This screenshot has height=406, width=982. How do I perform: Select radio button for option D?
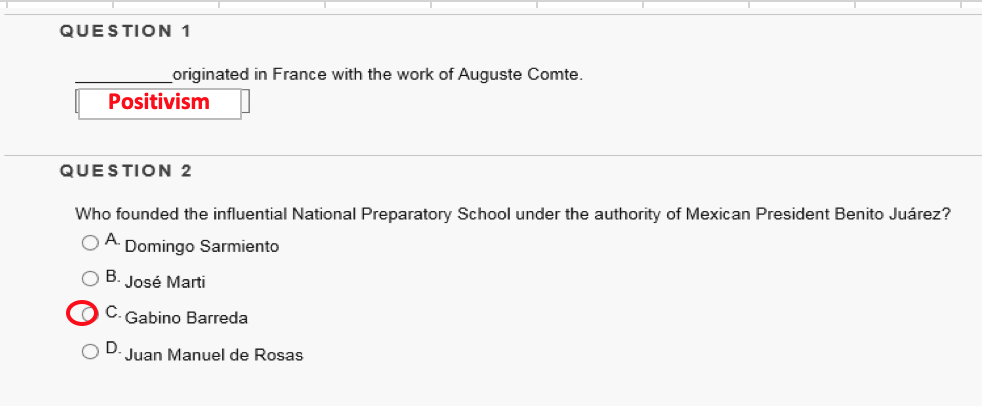tap(90, 351)
